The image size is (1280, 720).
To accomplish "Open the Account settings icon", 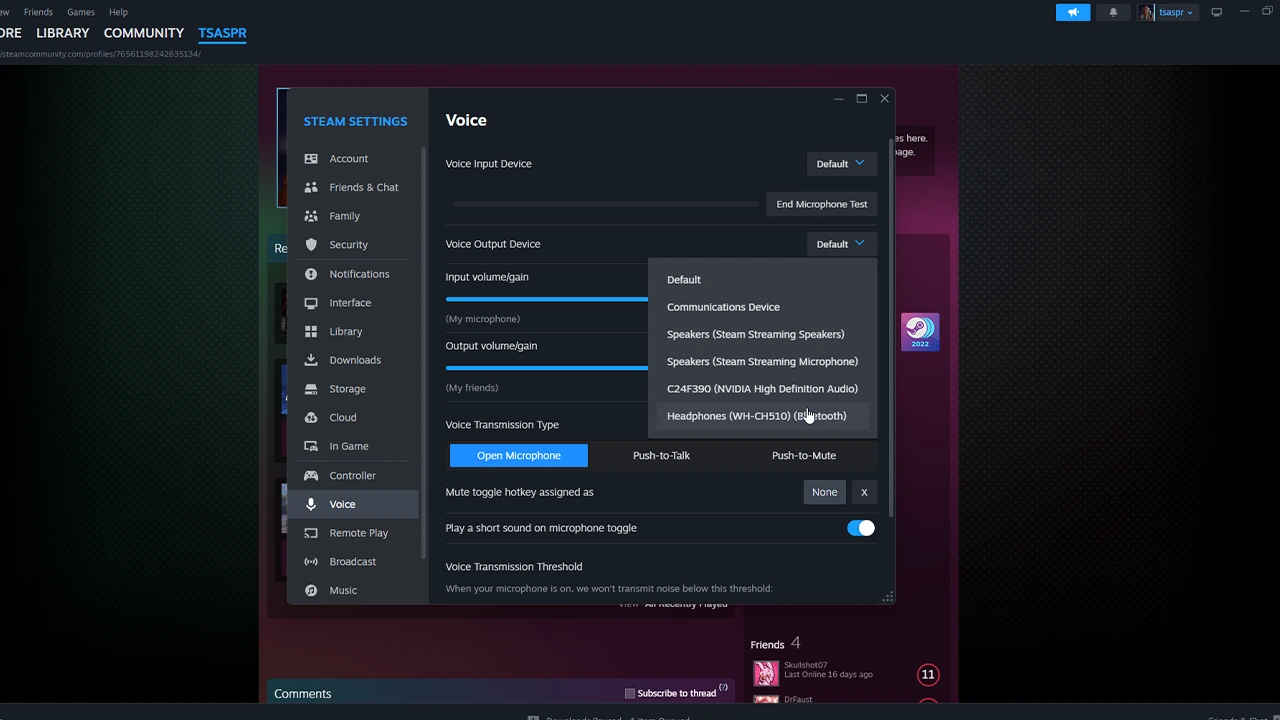I will 311,158.
